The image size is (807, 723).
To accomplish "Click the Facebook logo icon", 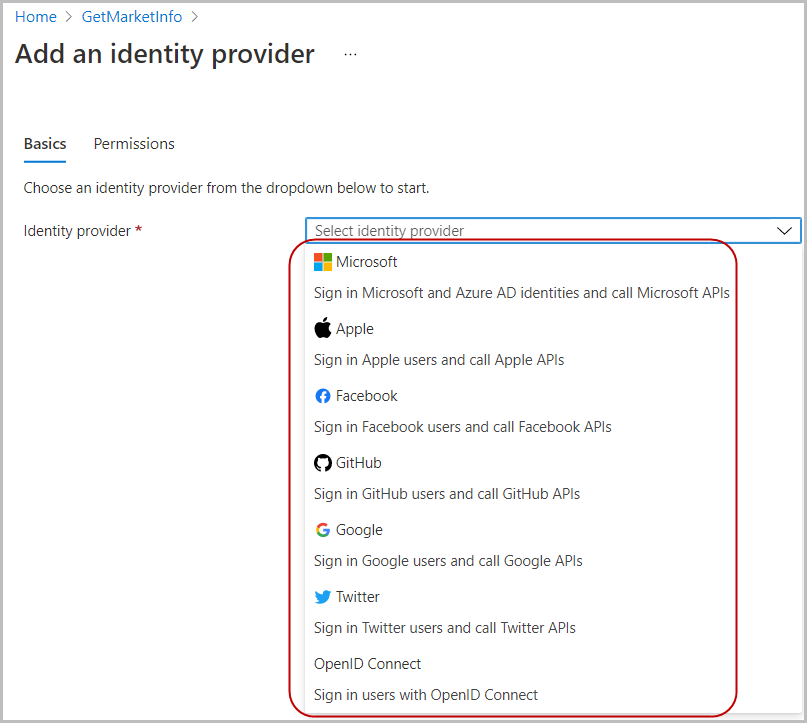I will click(322, 396).
